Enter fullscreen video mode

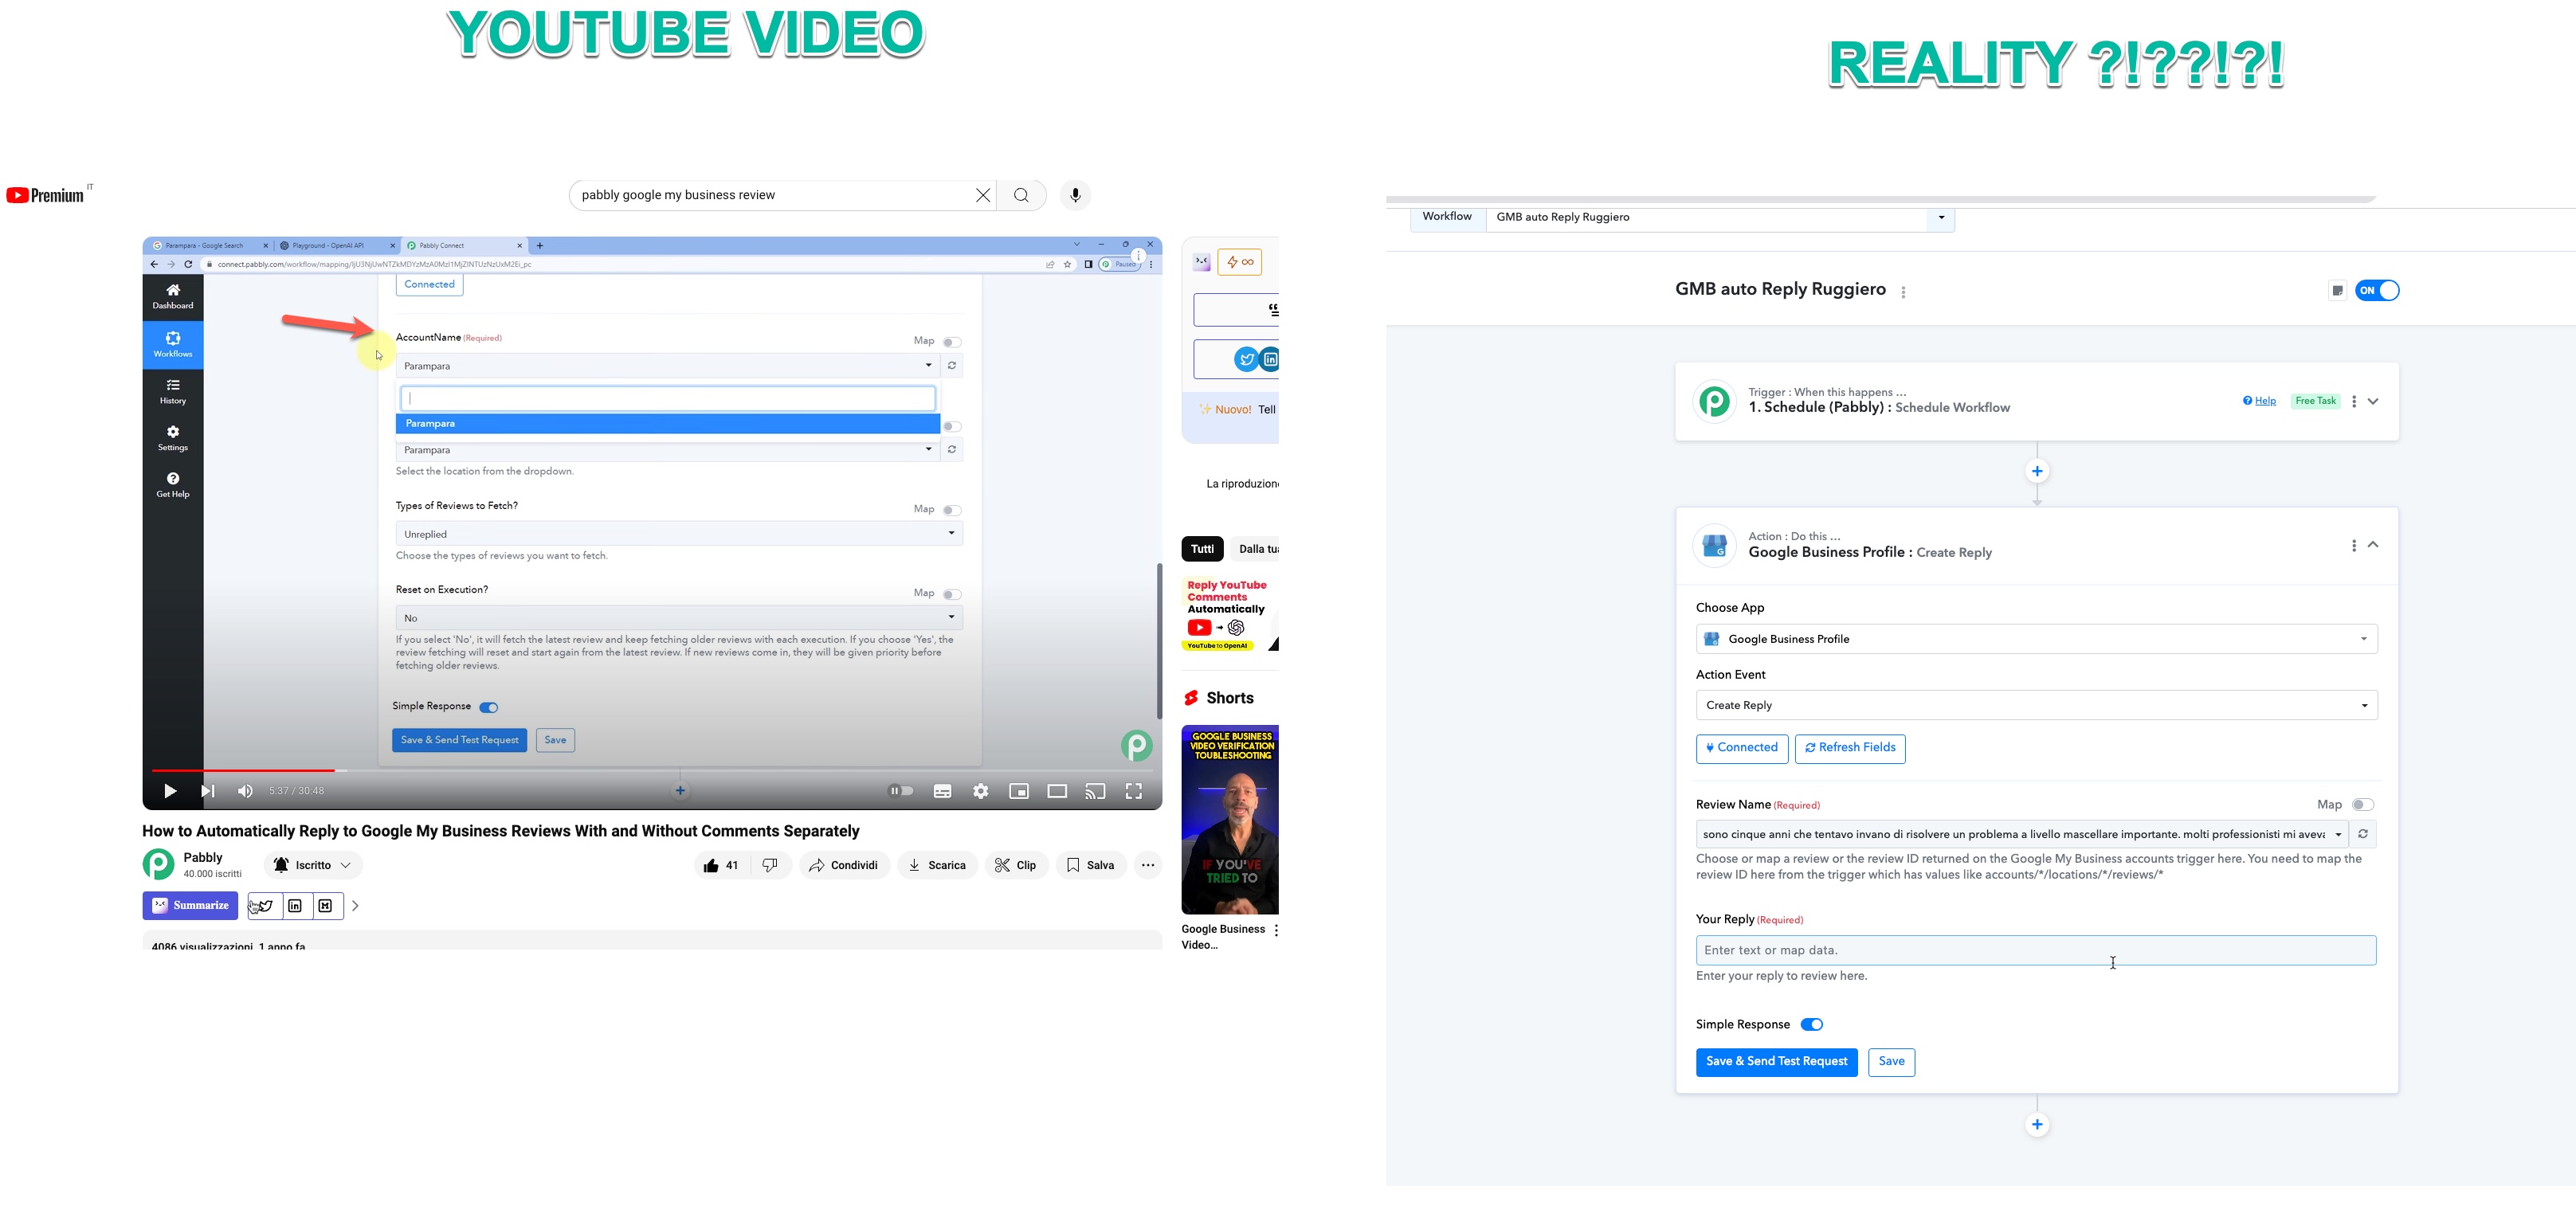[x=1134, y=791]
